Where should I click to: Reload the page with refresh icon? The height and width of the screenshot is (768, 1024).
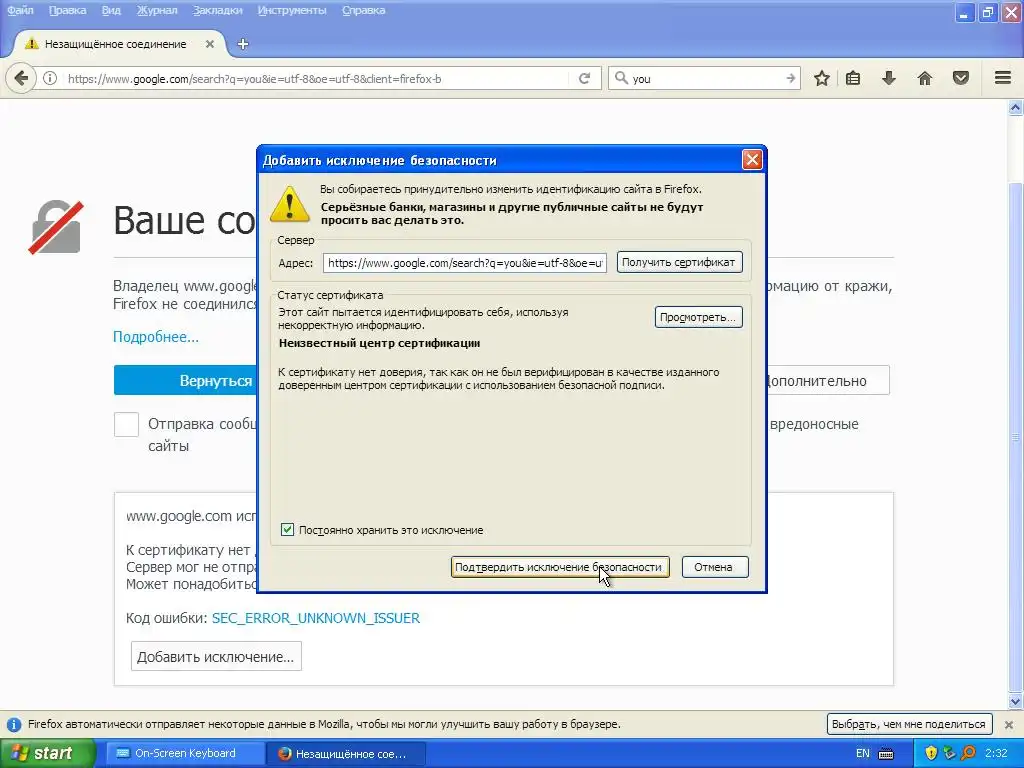pos(584,78)
